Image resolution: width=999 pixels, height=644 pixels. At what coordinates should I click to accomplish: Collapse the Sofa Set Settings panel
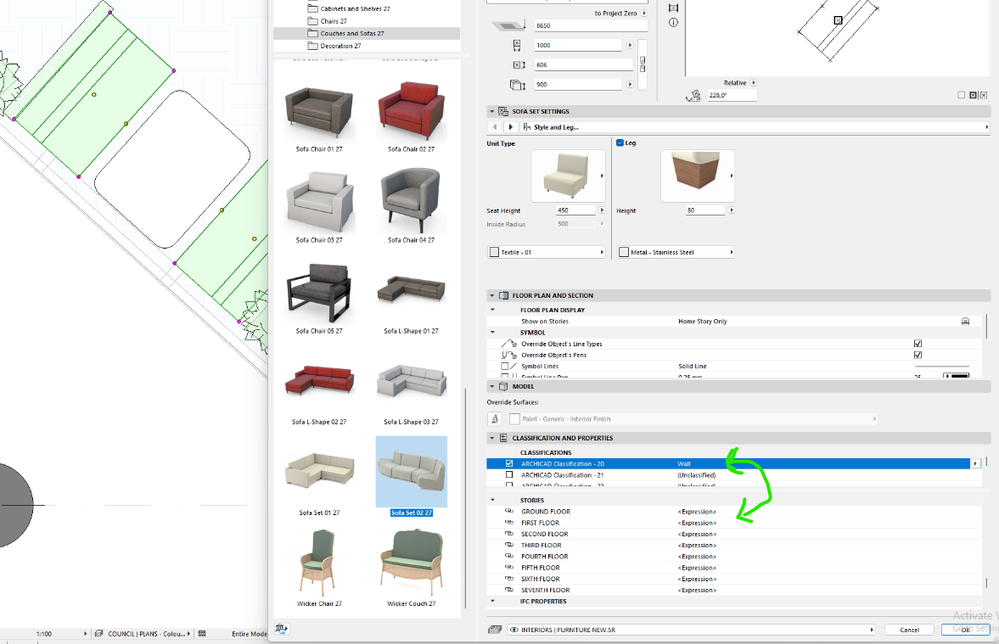point(492,111)
